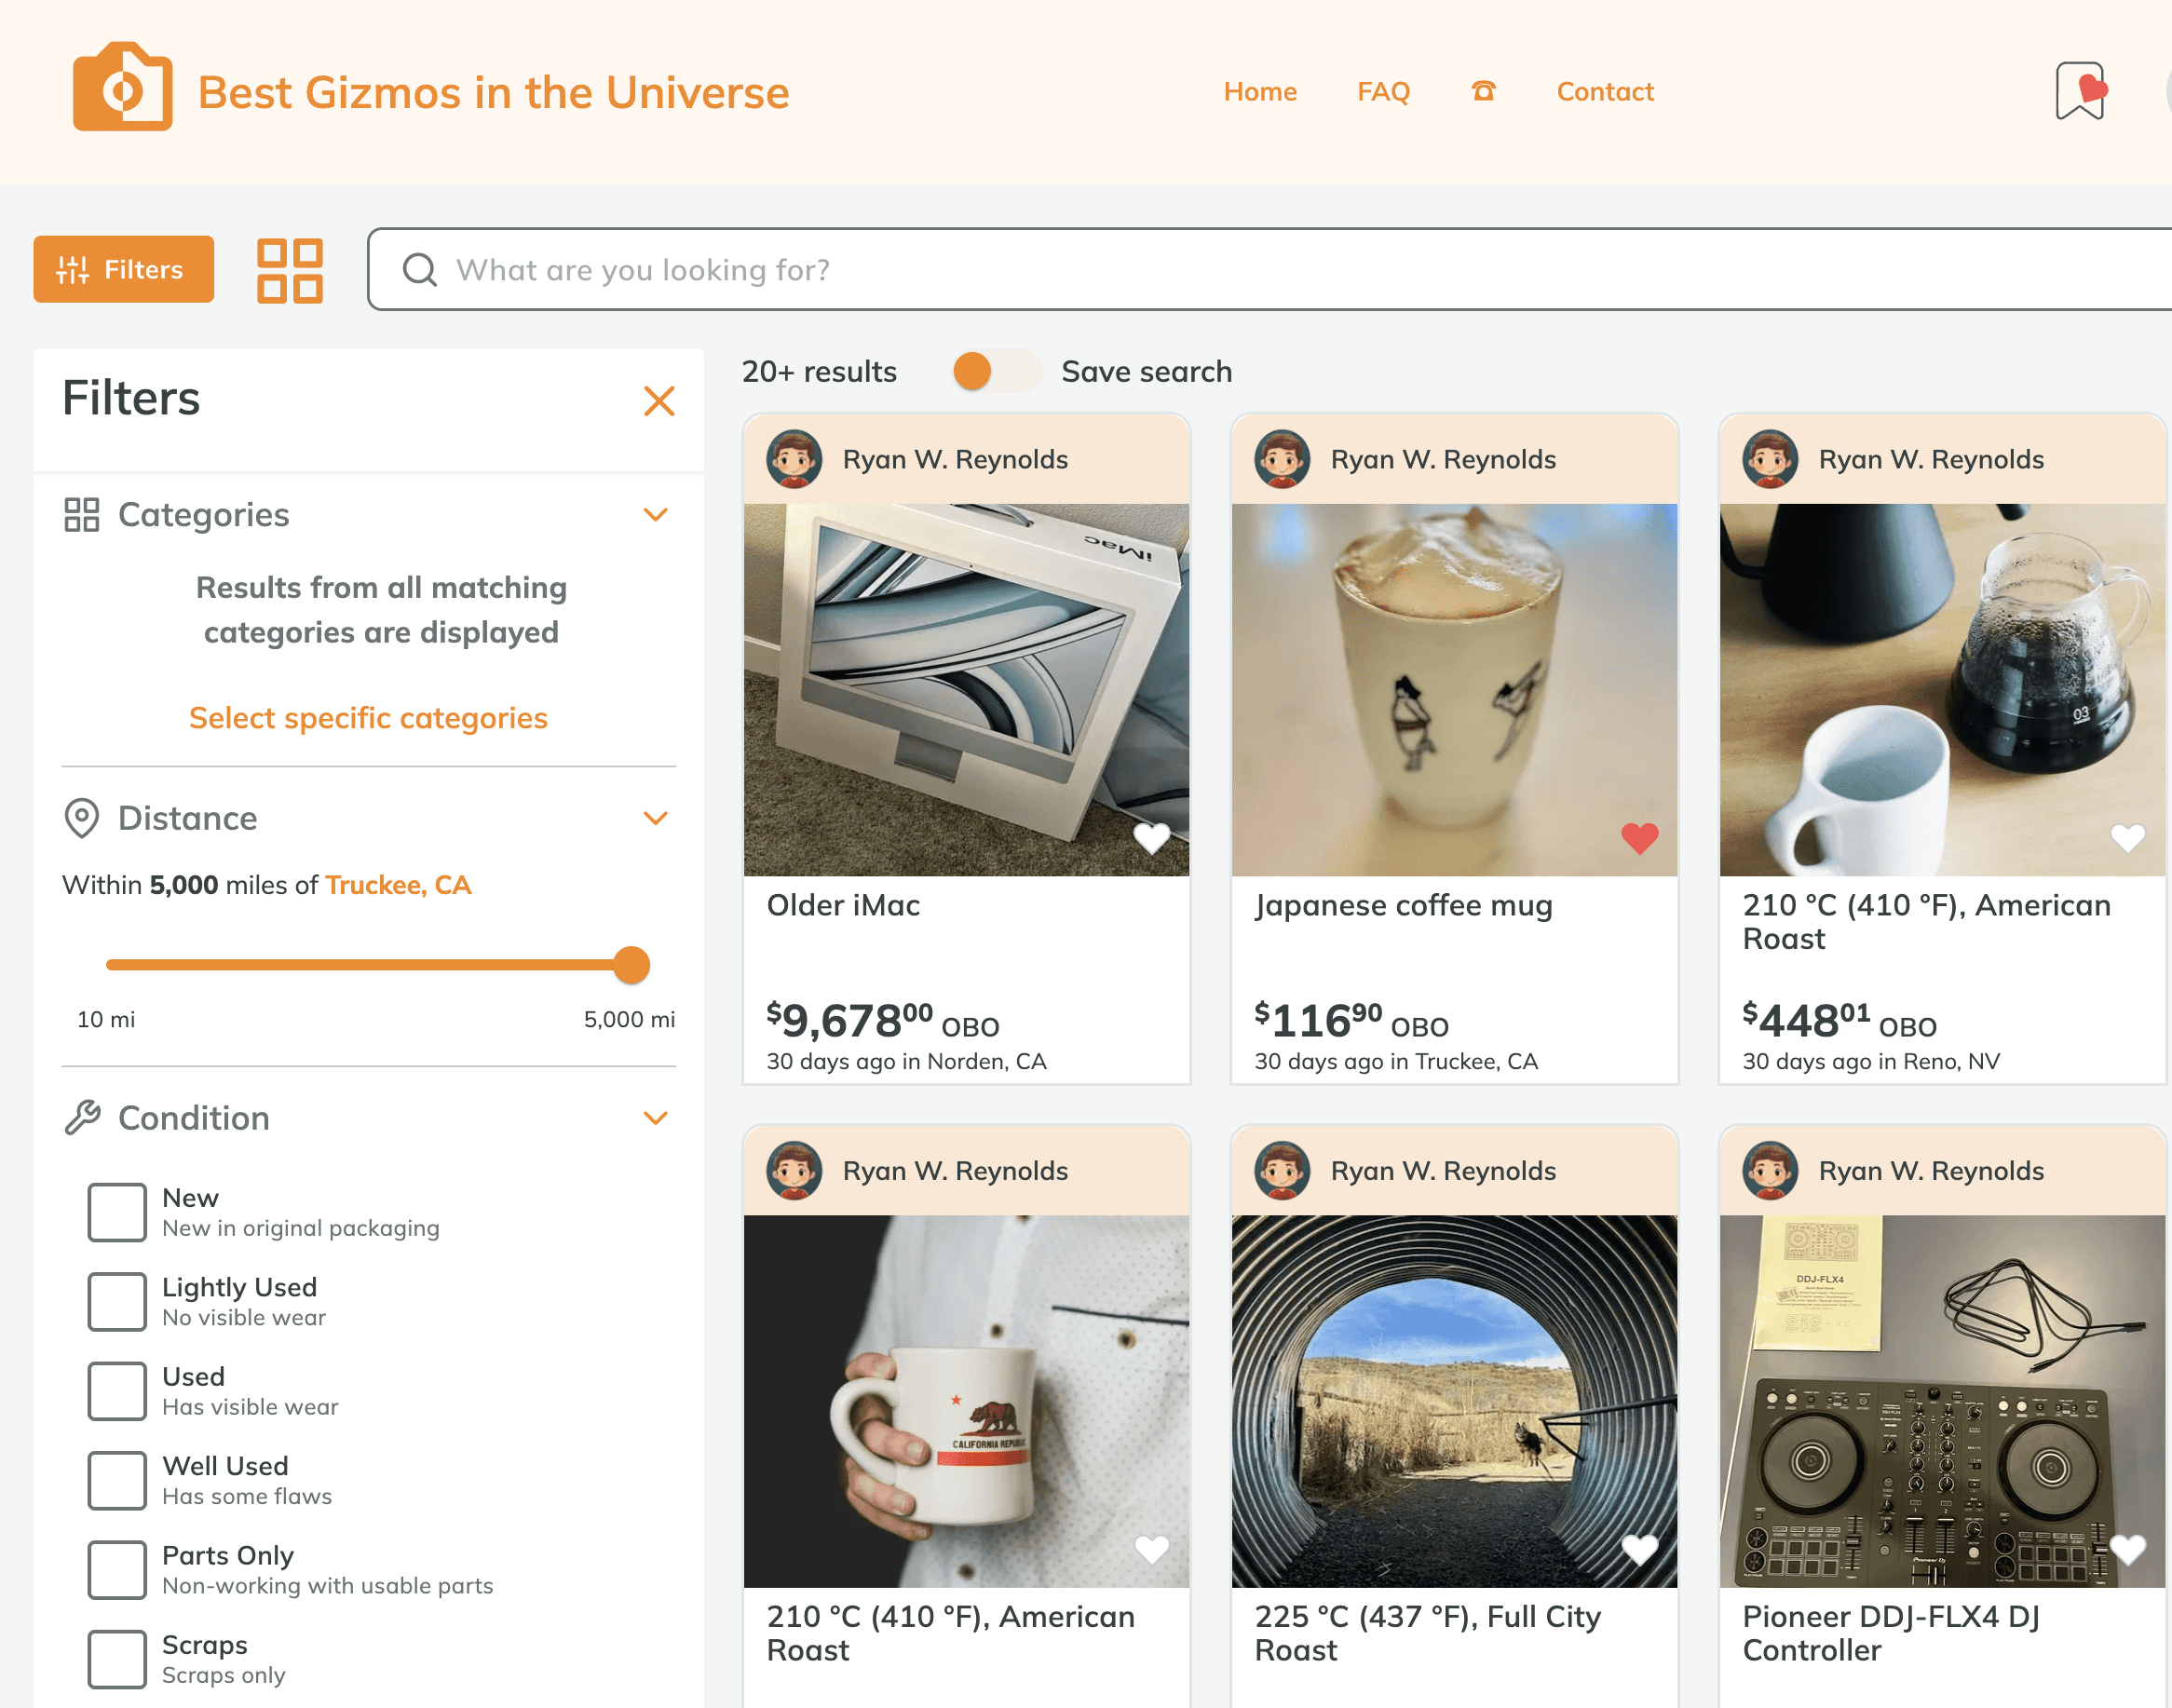Viewport: 2172px width, 1708px height.
Task: Click the telephone icon in navigation
Action: [x=1483, y=91]
